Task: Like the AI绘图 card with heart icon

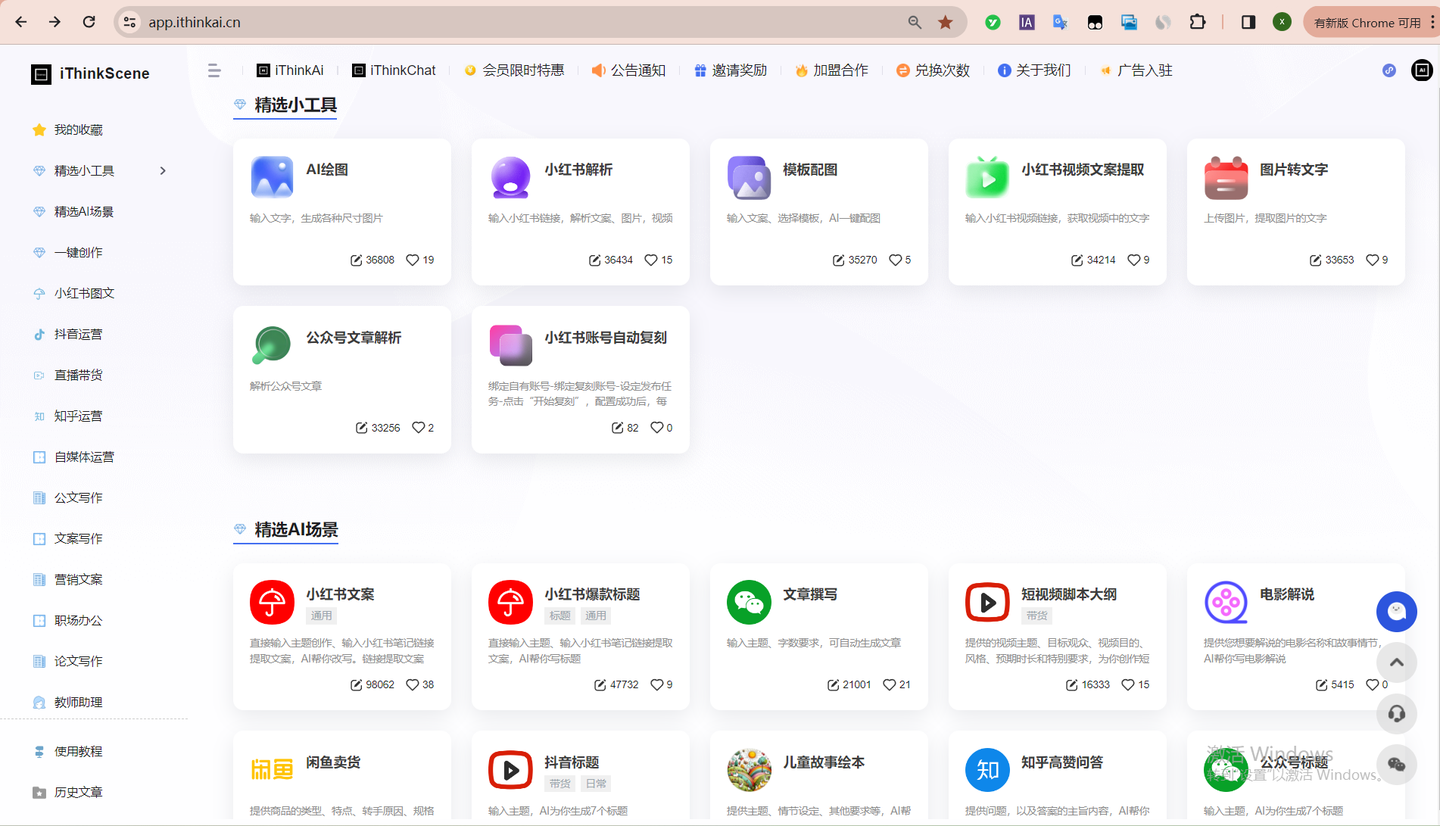Action: pos(412,260)
